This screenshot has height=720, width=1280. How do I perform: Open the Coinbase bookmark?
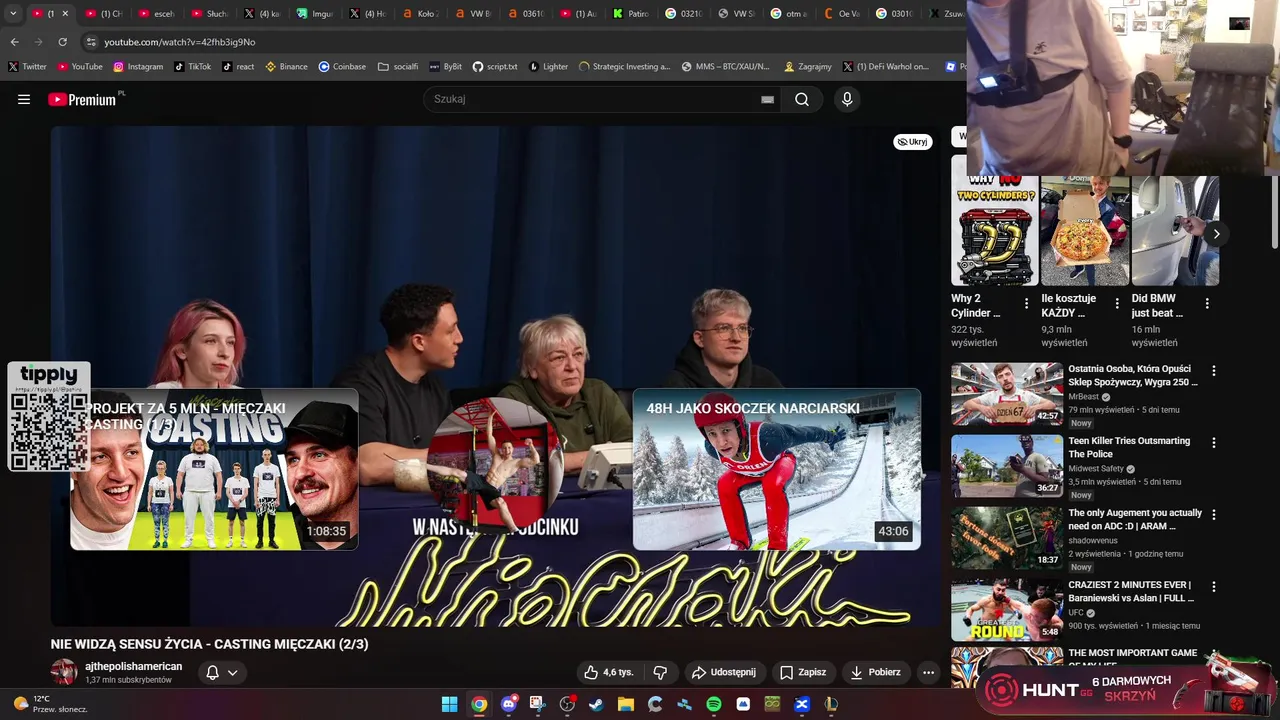[x=342, y=66]
